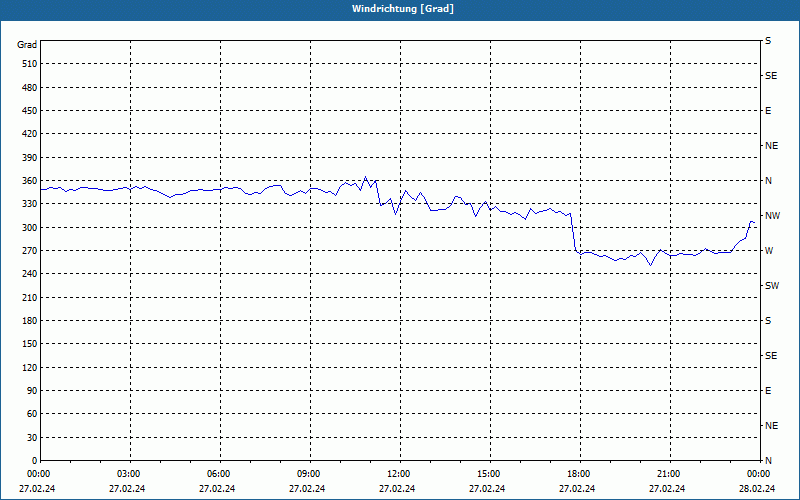This screenshot has width=800, height=500.
Task: Click the 00:00 label above 28.02.24
Action: click(760, 474)
